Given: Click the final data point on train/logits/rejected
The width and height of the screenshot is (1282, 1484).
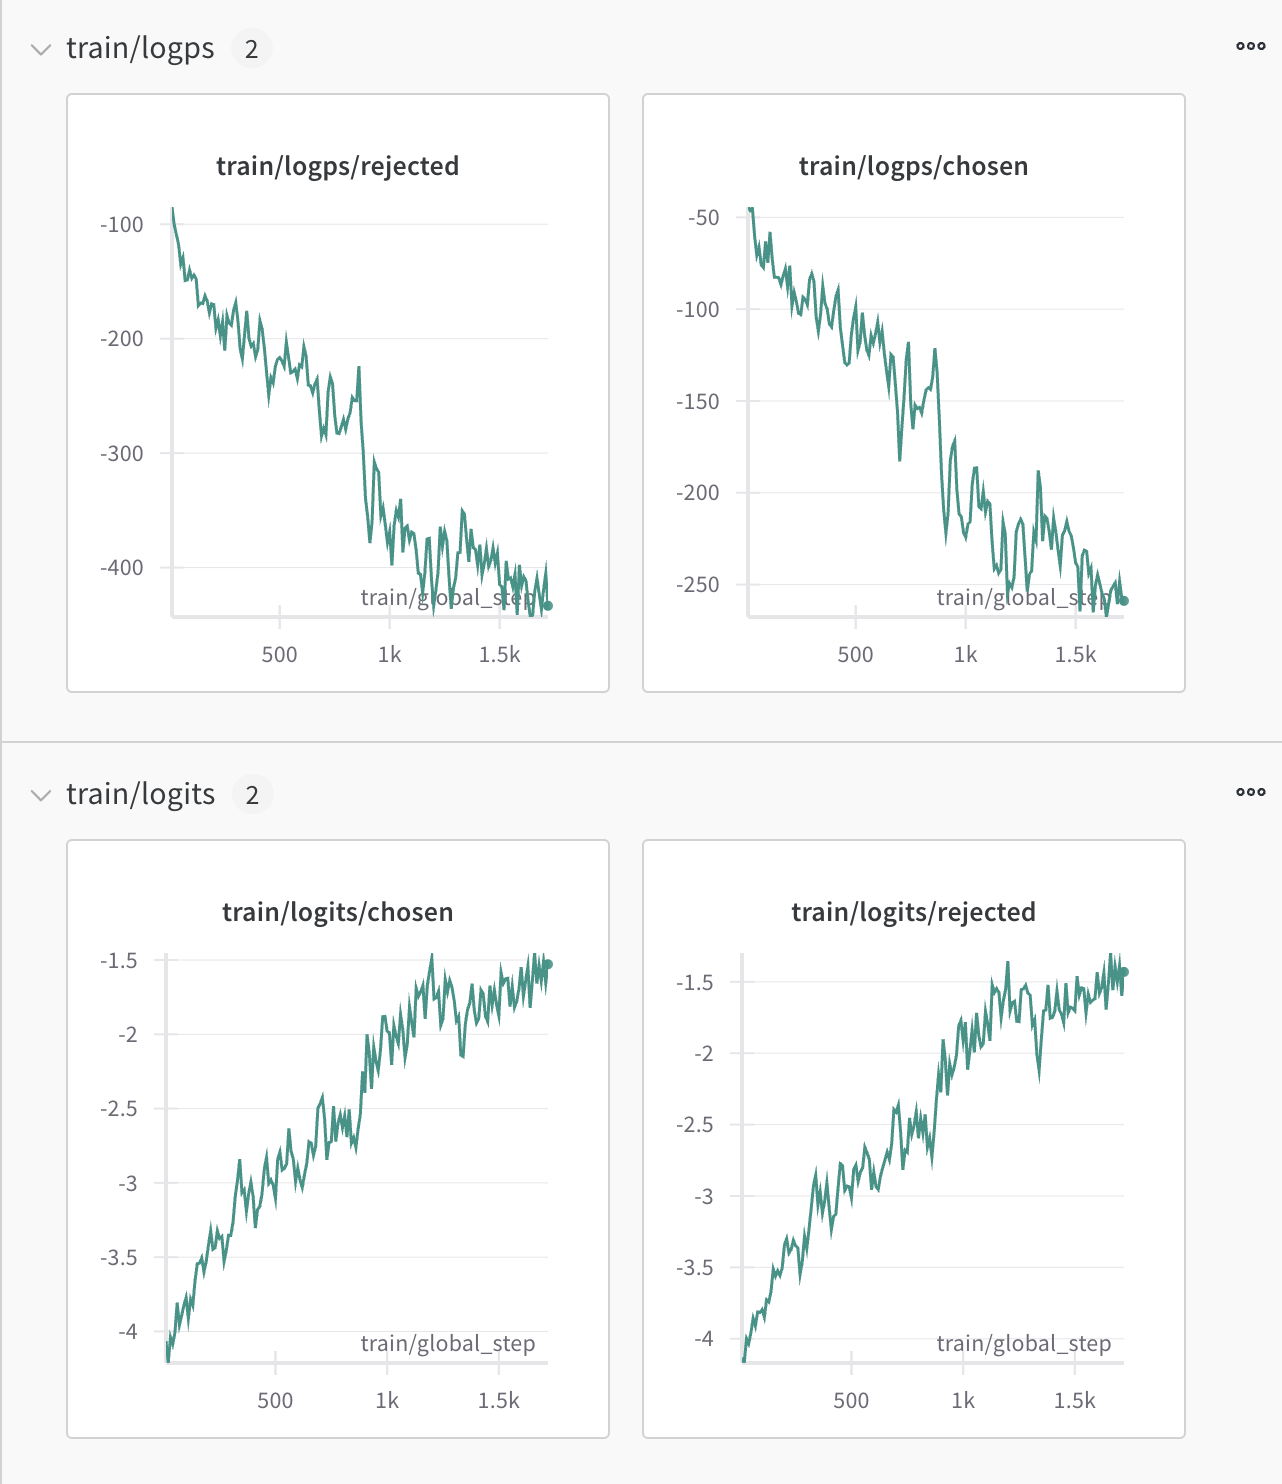Looking at the screenshot, I should click(x=1124, y=972).
